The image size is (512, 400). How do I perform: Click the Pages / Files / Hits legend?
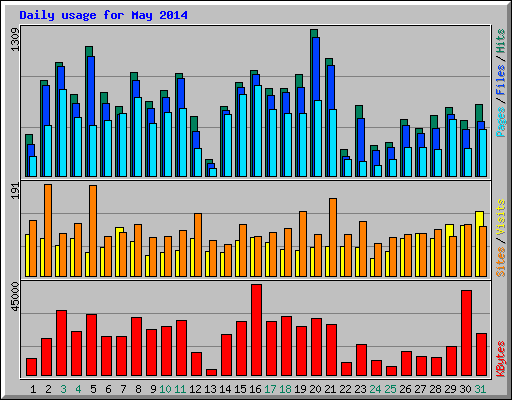pyautogui.click(x=501, y=83)
